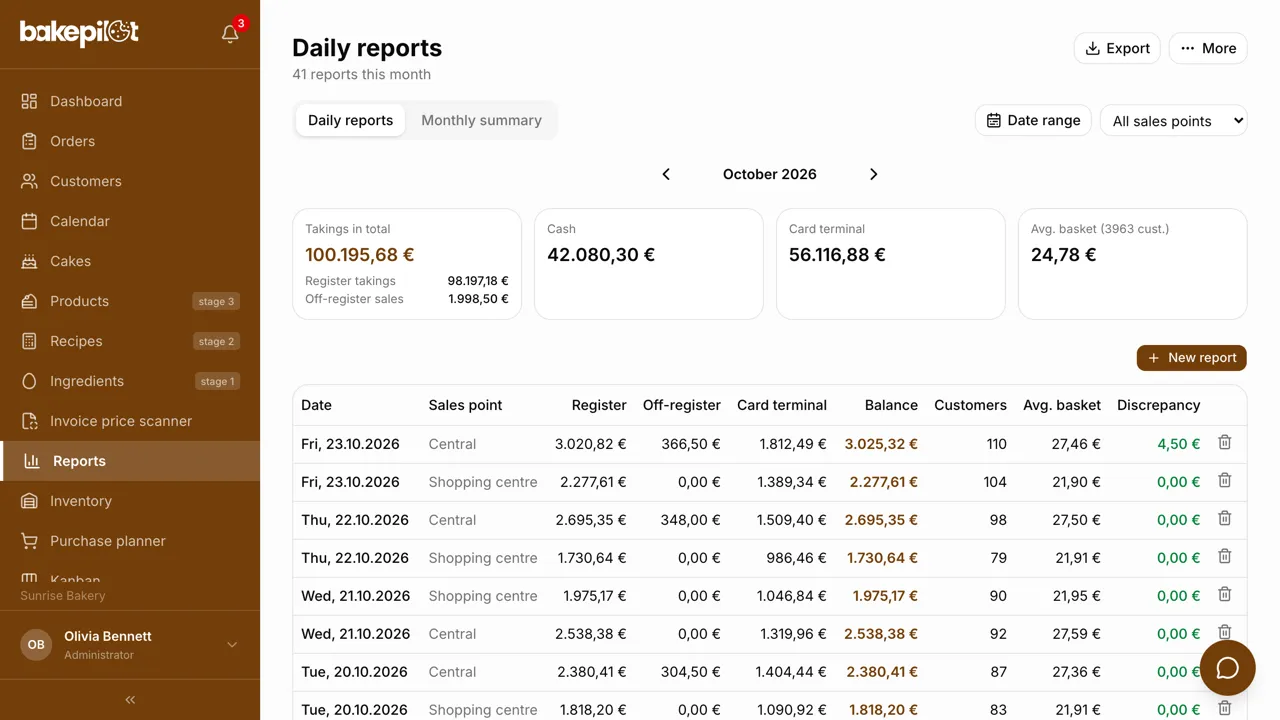Delete the Thu 22.10.2026 Central report
The height and width of the screenshot is (720, 1280).
tap(1224, 519)
